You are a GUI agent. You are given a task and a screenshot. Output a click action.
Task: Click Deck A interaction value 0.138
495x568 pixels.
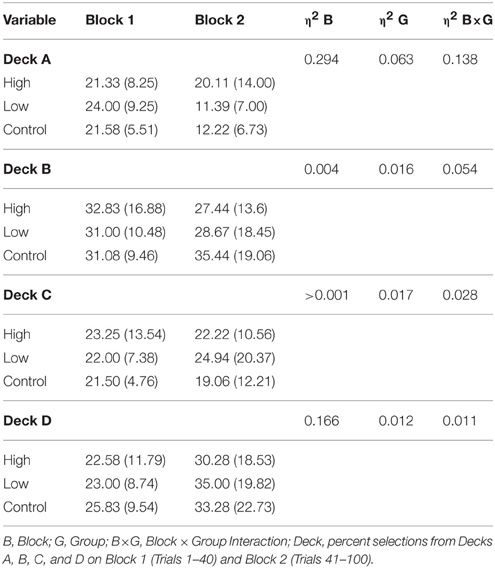pos(460,59)
